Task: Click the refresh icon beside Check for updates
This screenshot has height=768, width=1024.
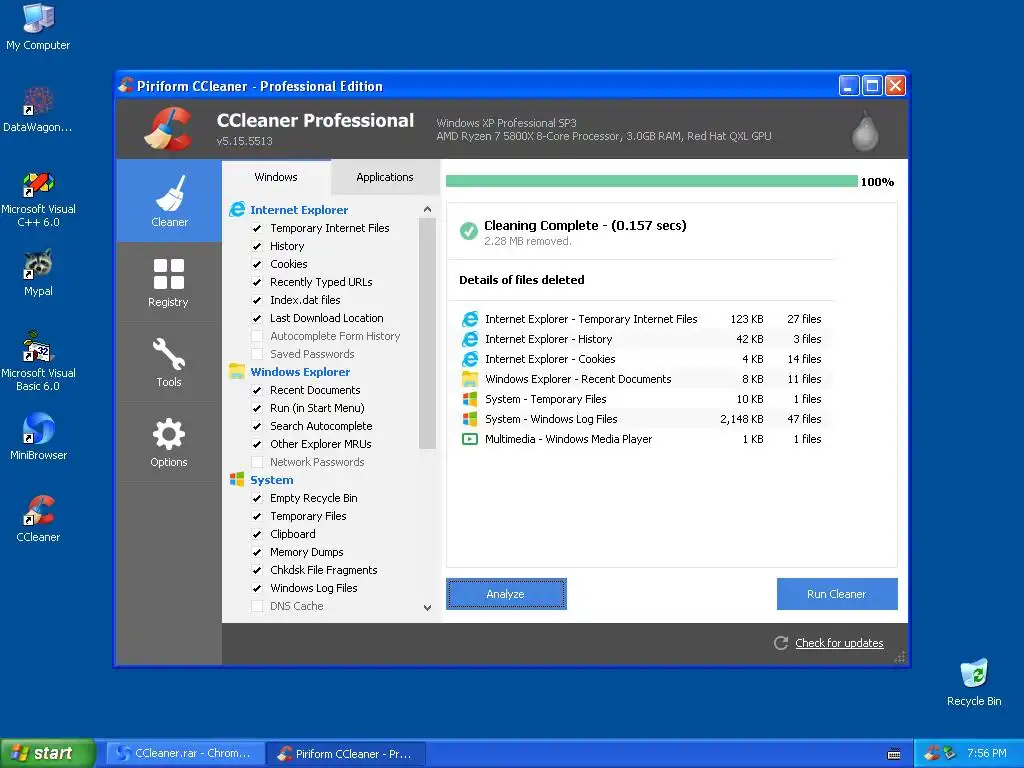Action: [x=781, y=643]
